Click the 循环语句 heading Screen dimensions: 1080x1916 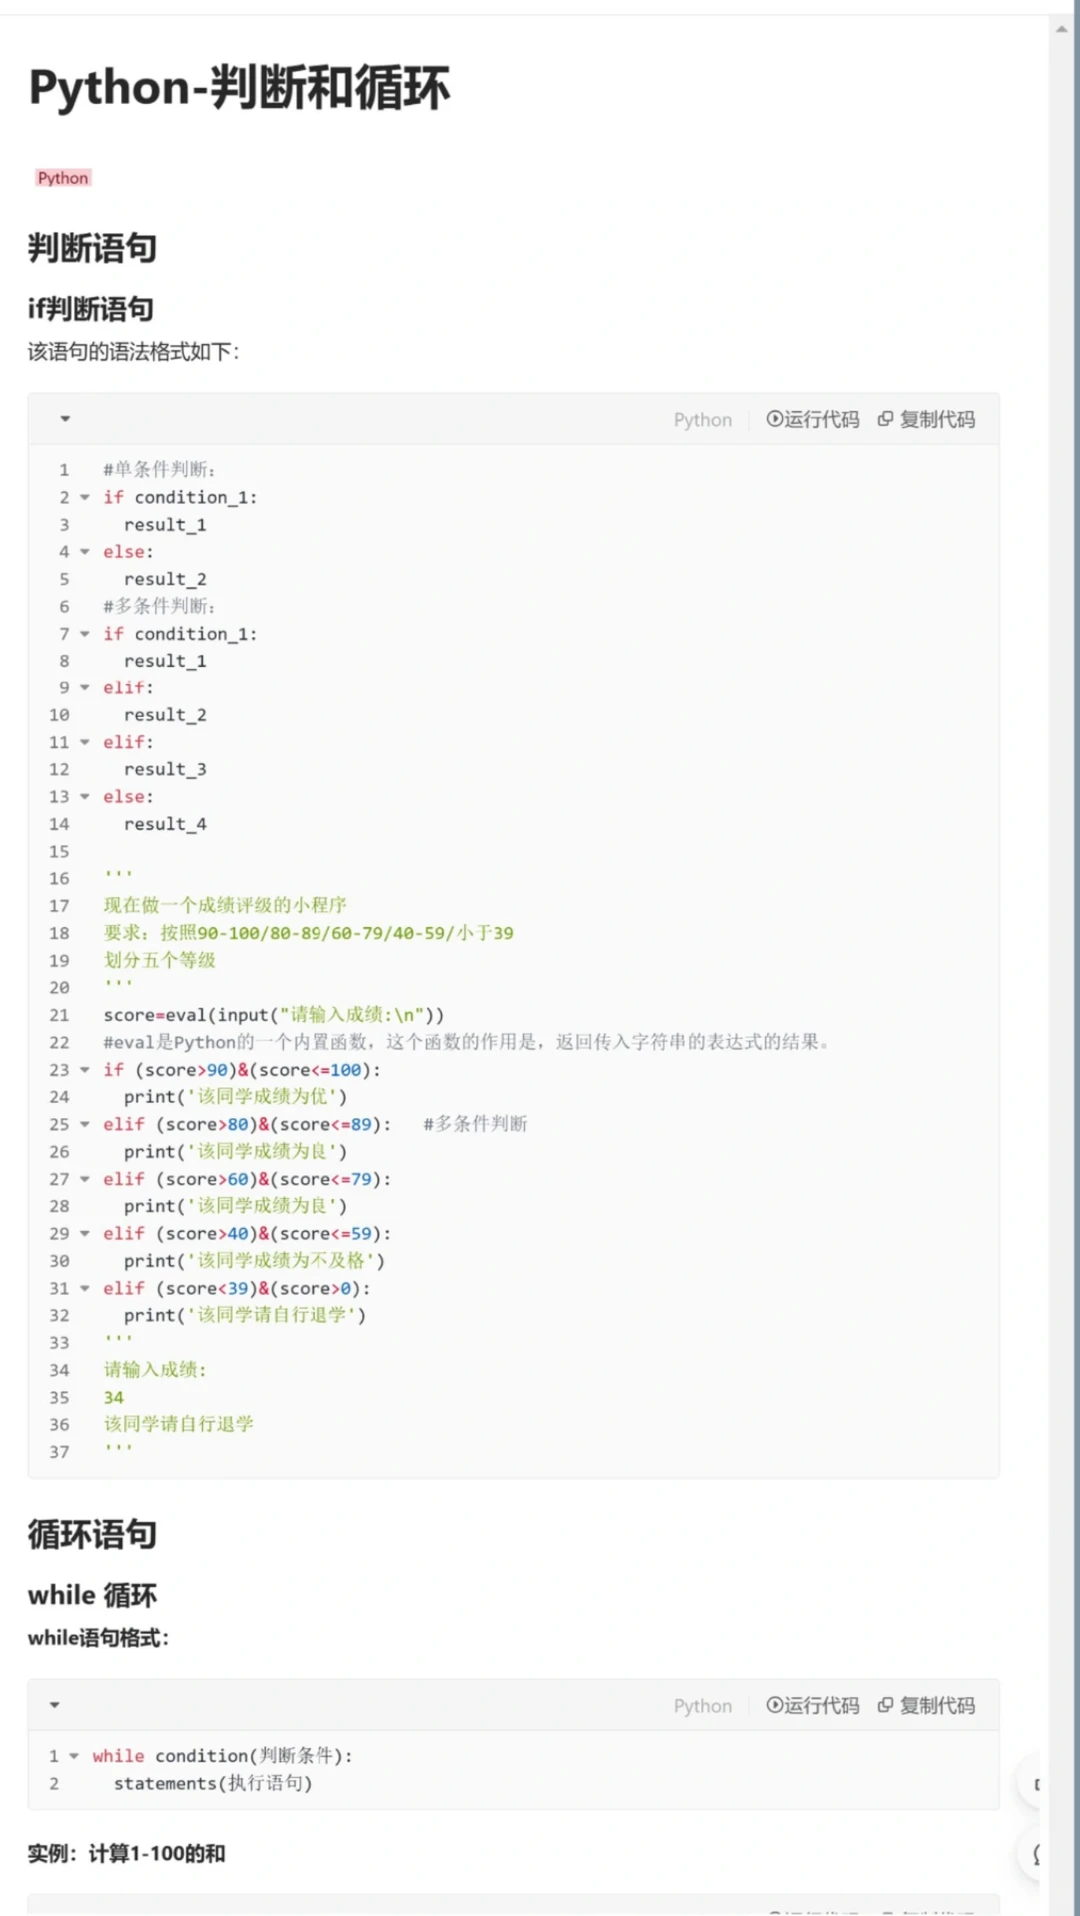coord(92,1534)
